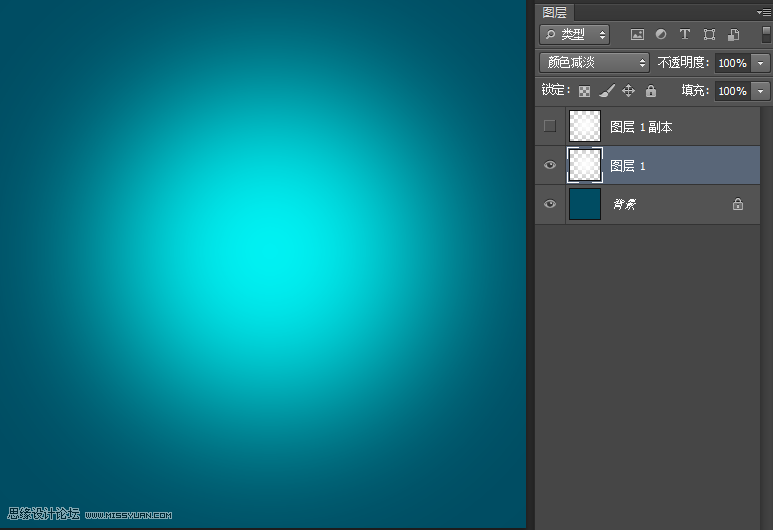The height and width of the screenshot is (530, 773).
Task: Select 图层 1 副本 layer thumbnail
Action: (585, 126)
